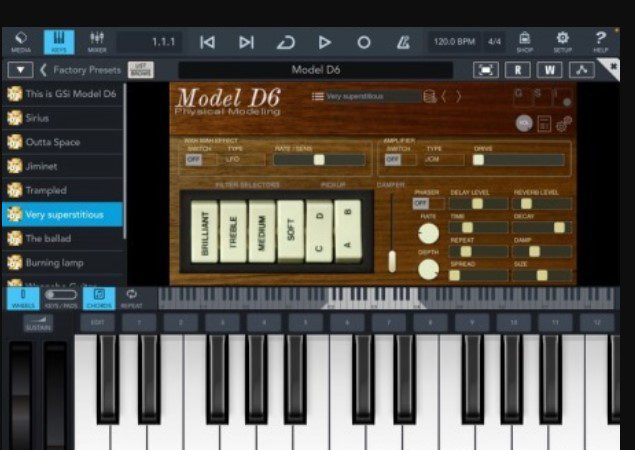The height and width of the screenshot is (450, 635).
Task: Flip the C/D pickup rocker
Action: coord(320,231)
